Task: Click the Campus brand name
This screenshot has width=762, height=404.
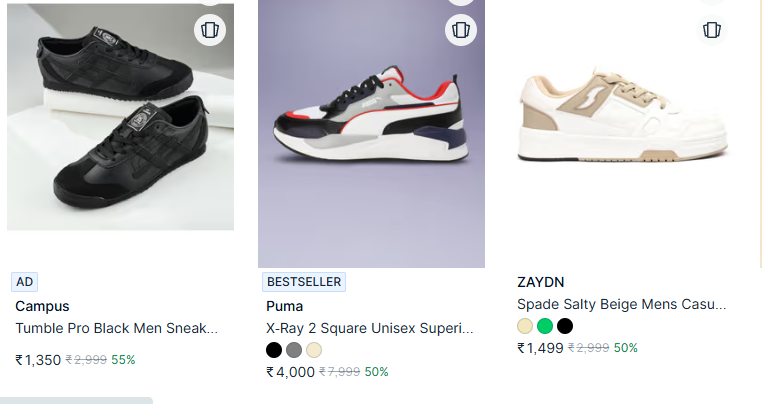Action: [42, 306]
